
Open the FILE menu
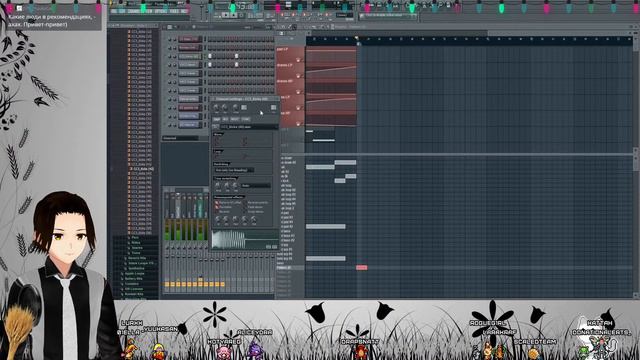(x=113, y=11)
